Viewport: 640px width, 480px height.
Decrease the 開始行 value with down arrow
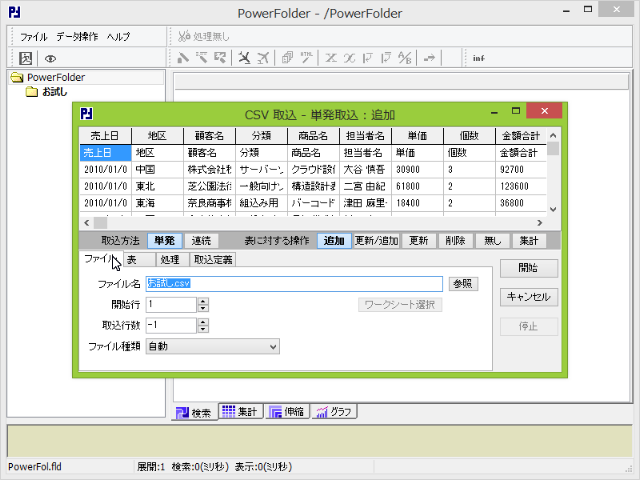click(x=203, y=308)
